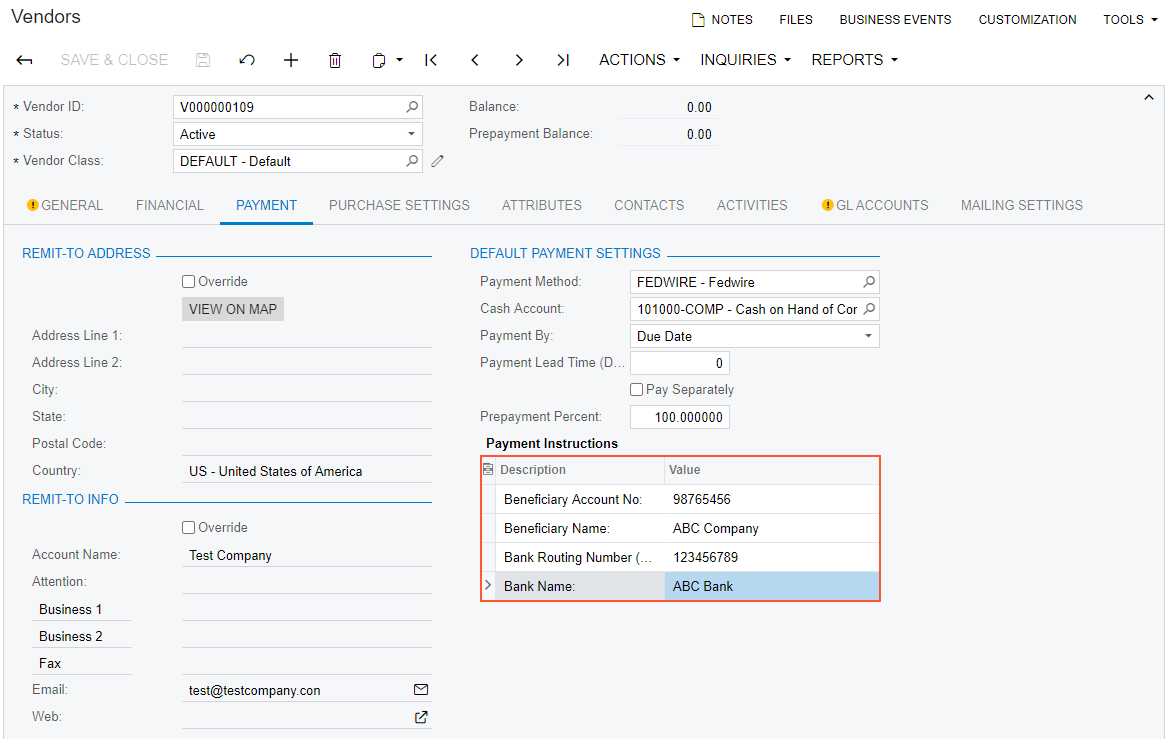Enable Override under Remit-To Address

tap(189, 282)
